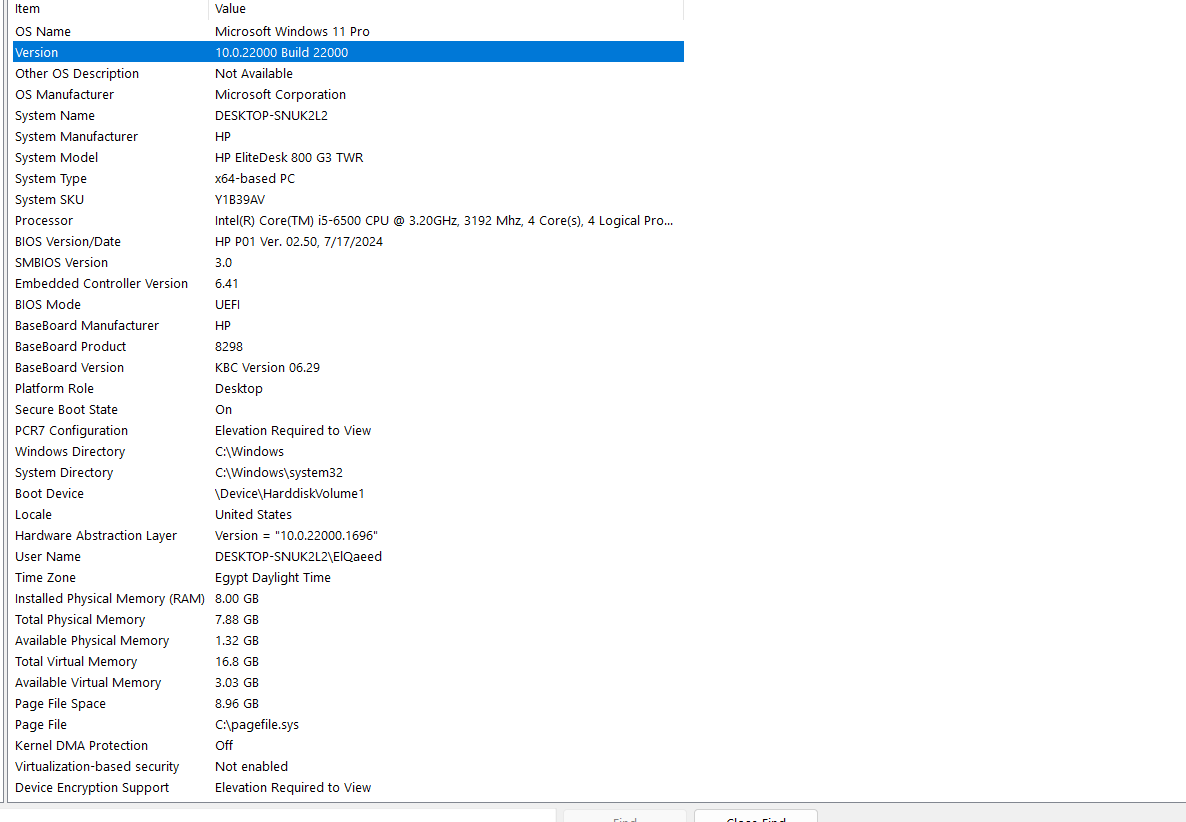1186x822 pixels.
Task: Click the \Device\HarddiskVolume1 value
Action: 290,495
